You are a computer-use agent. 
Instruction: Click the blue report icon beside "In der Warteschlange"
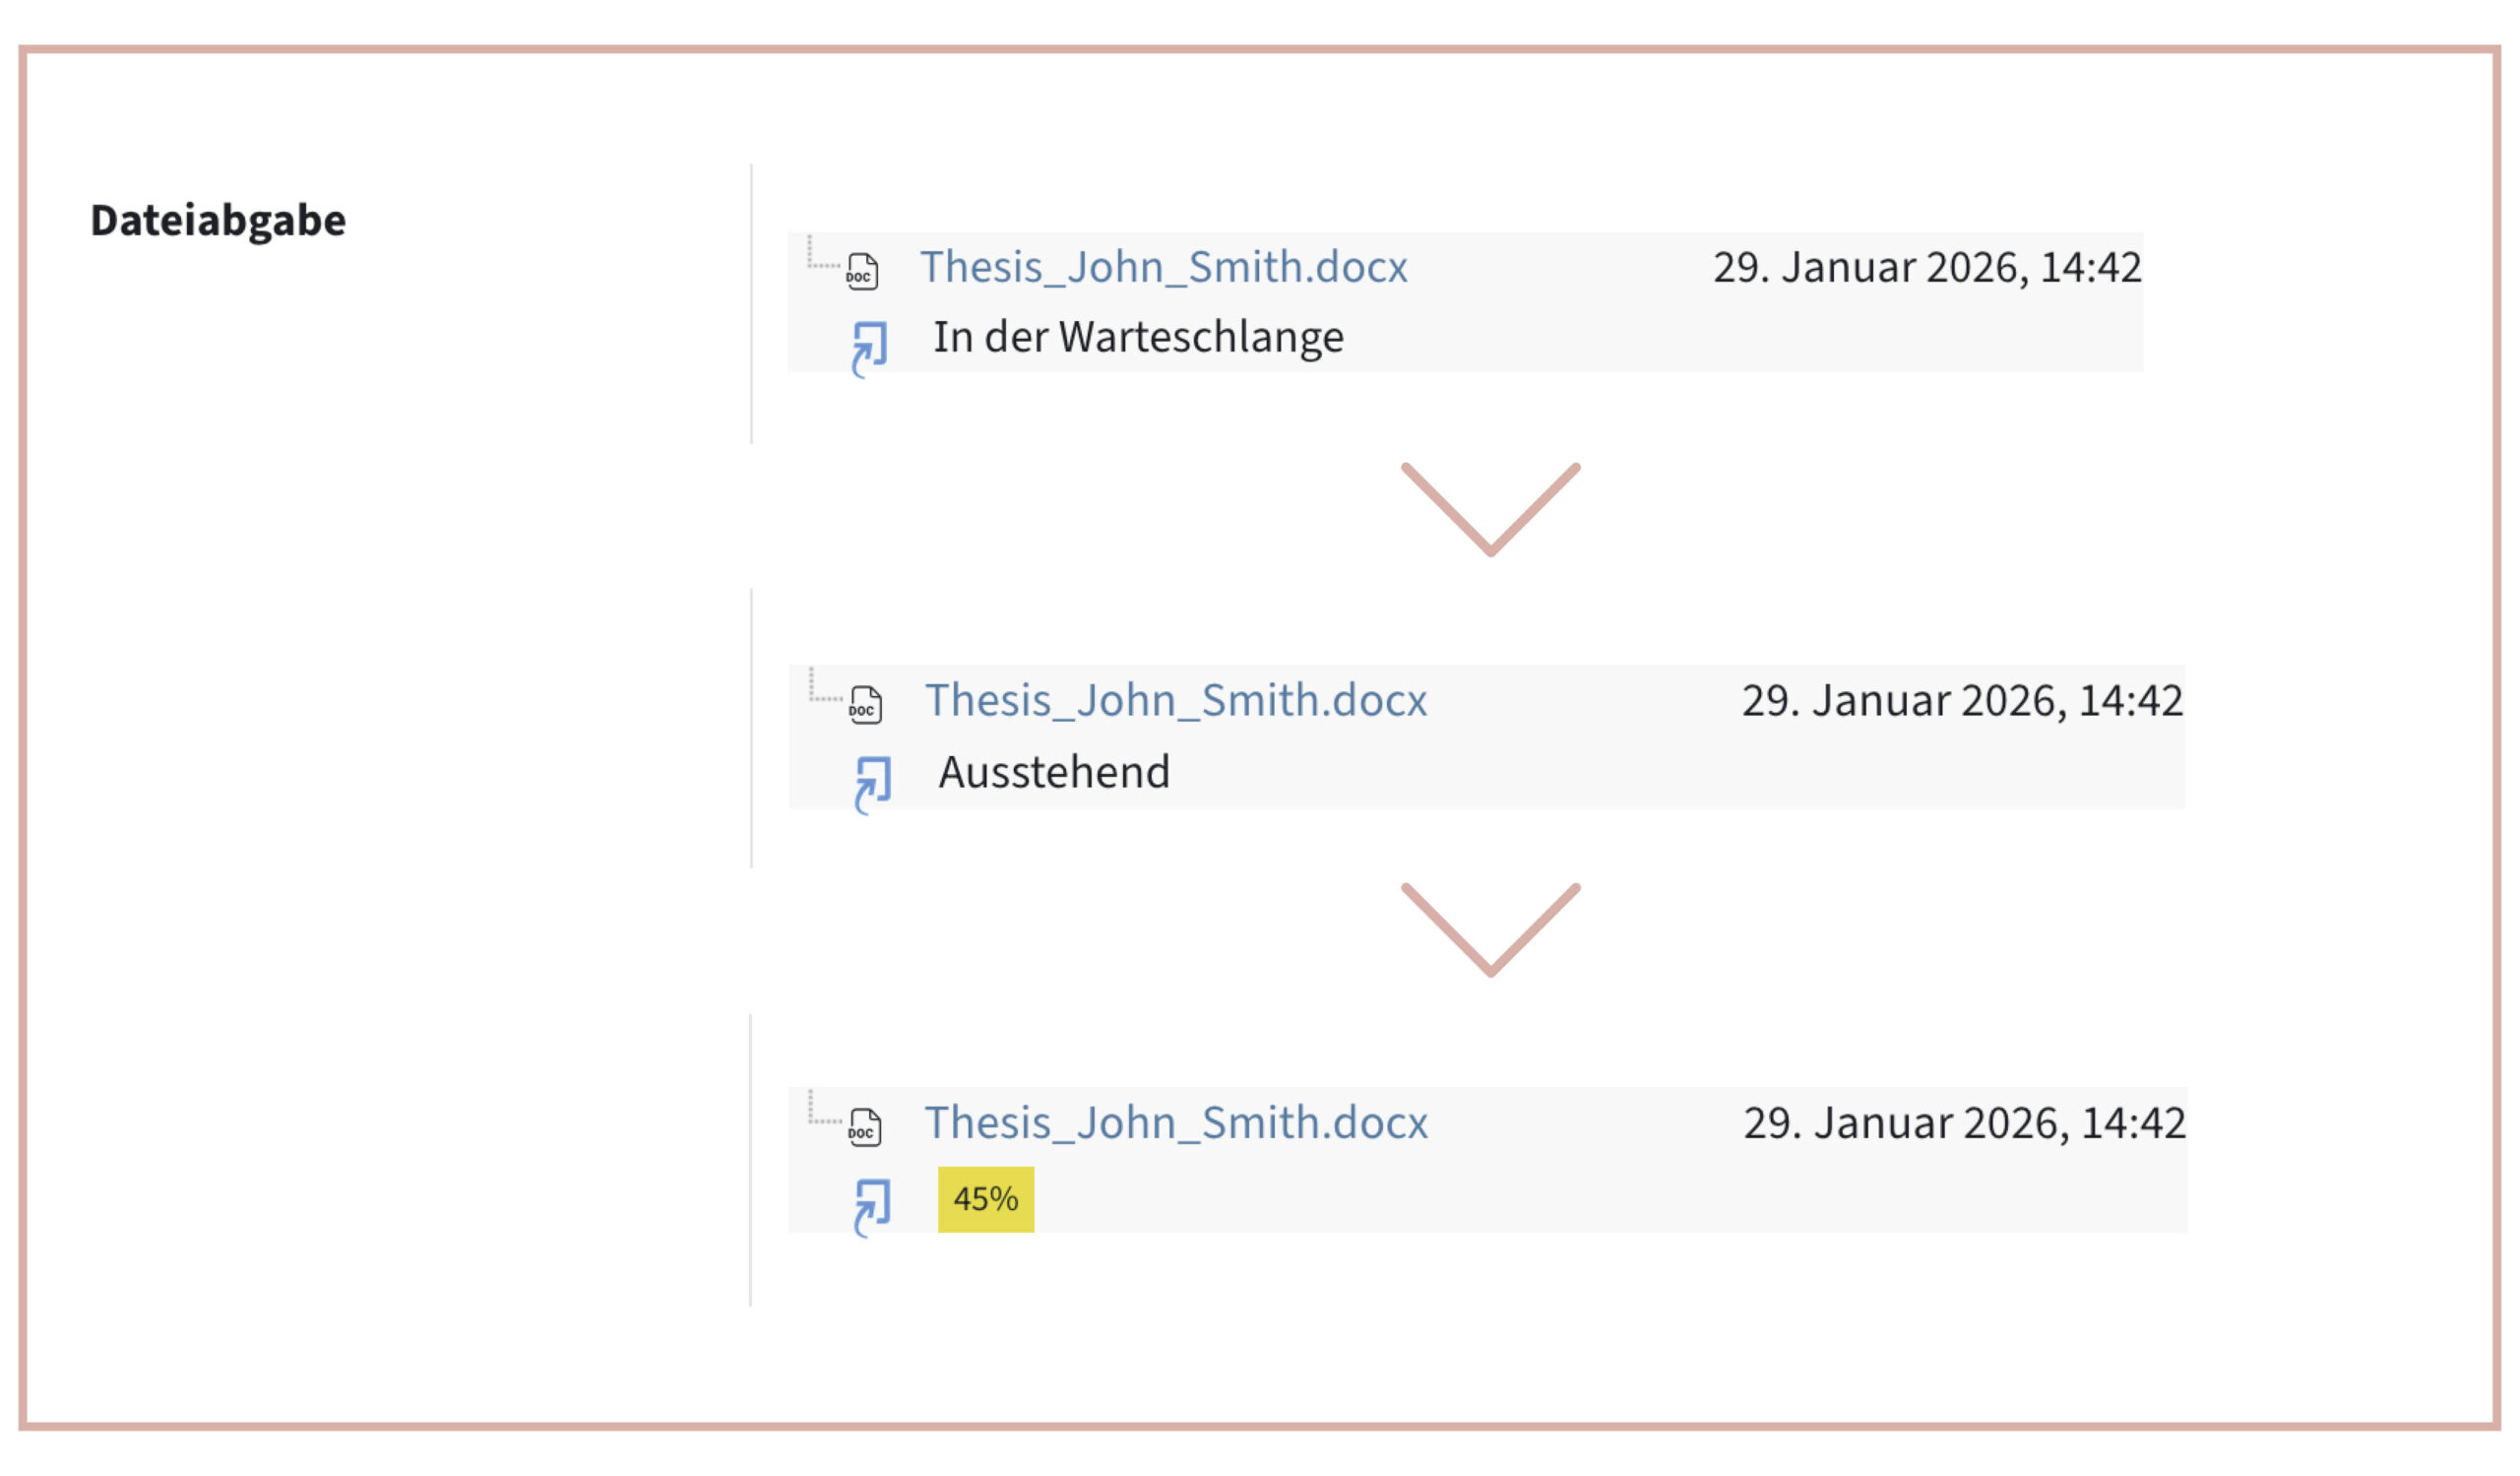(x=869, y=348)
